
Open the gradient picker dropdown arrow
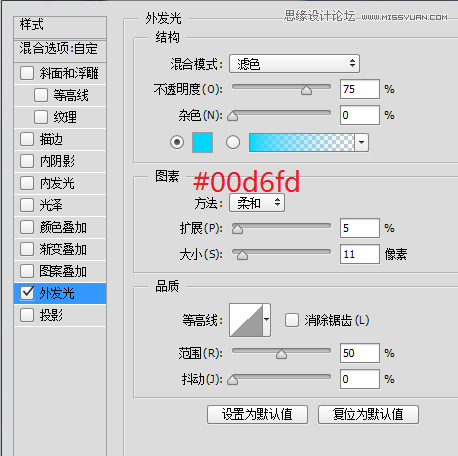coord(362,143)
